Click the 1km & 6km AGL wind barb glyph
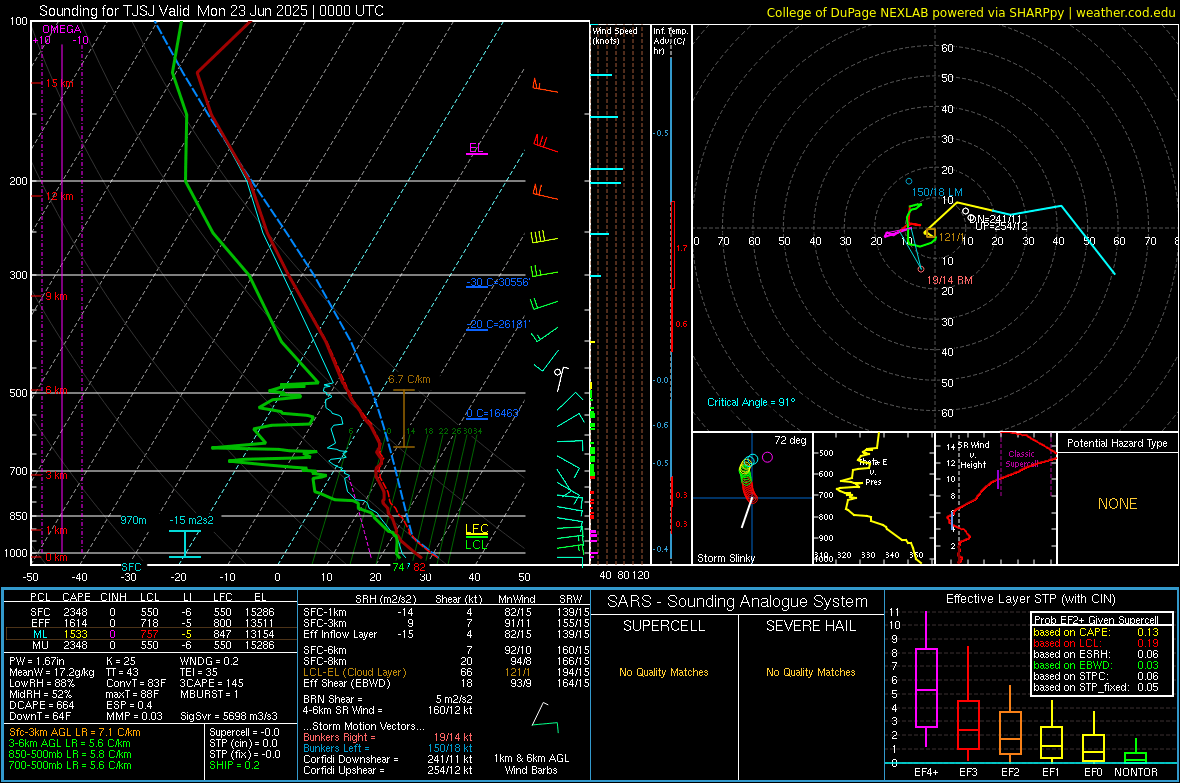1180x783 pixels. click(545, 717)
